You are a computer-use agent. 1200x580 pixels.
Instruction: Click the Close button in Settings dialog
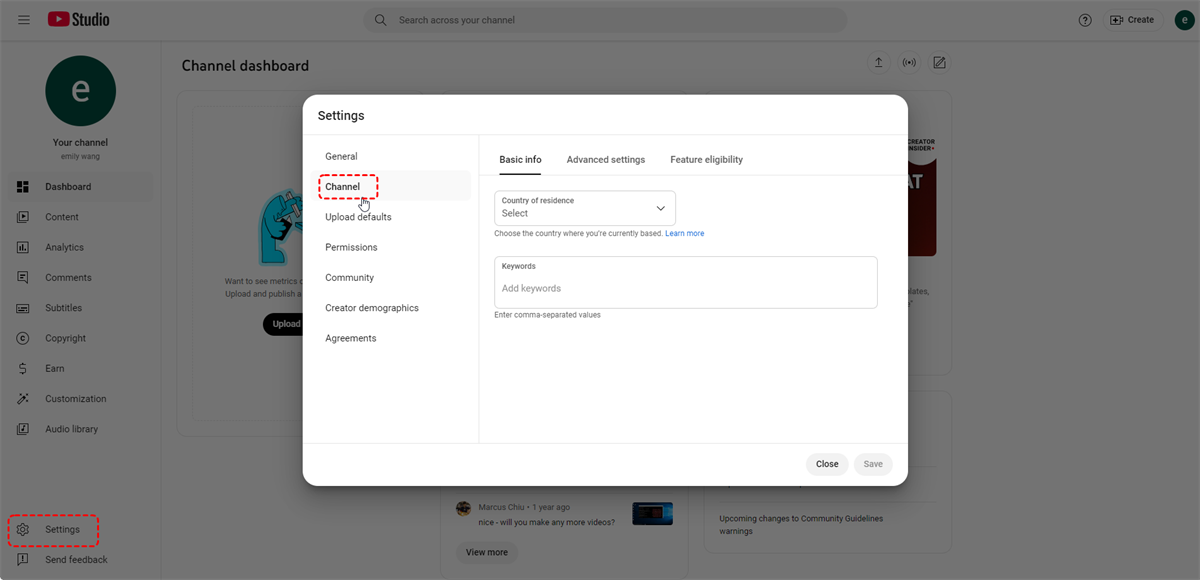[x=827, y=464]
